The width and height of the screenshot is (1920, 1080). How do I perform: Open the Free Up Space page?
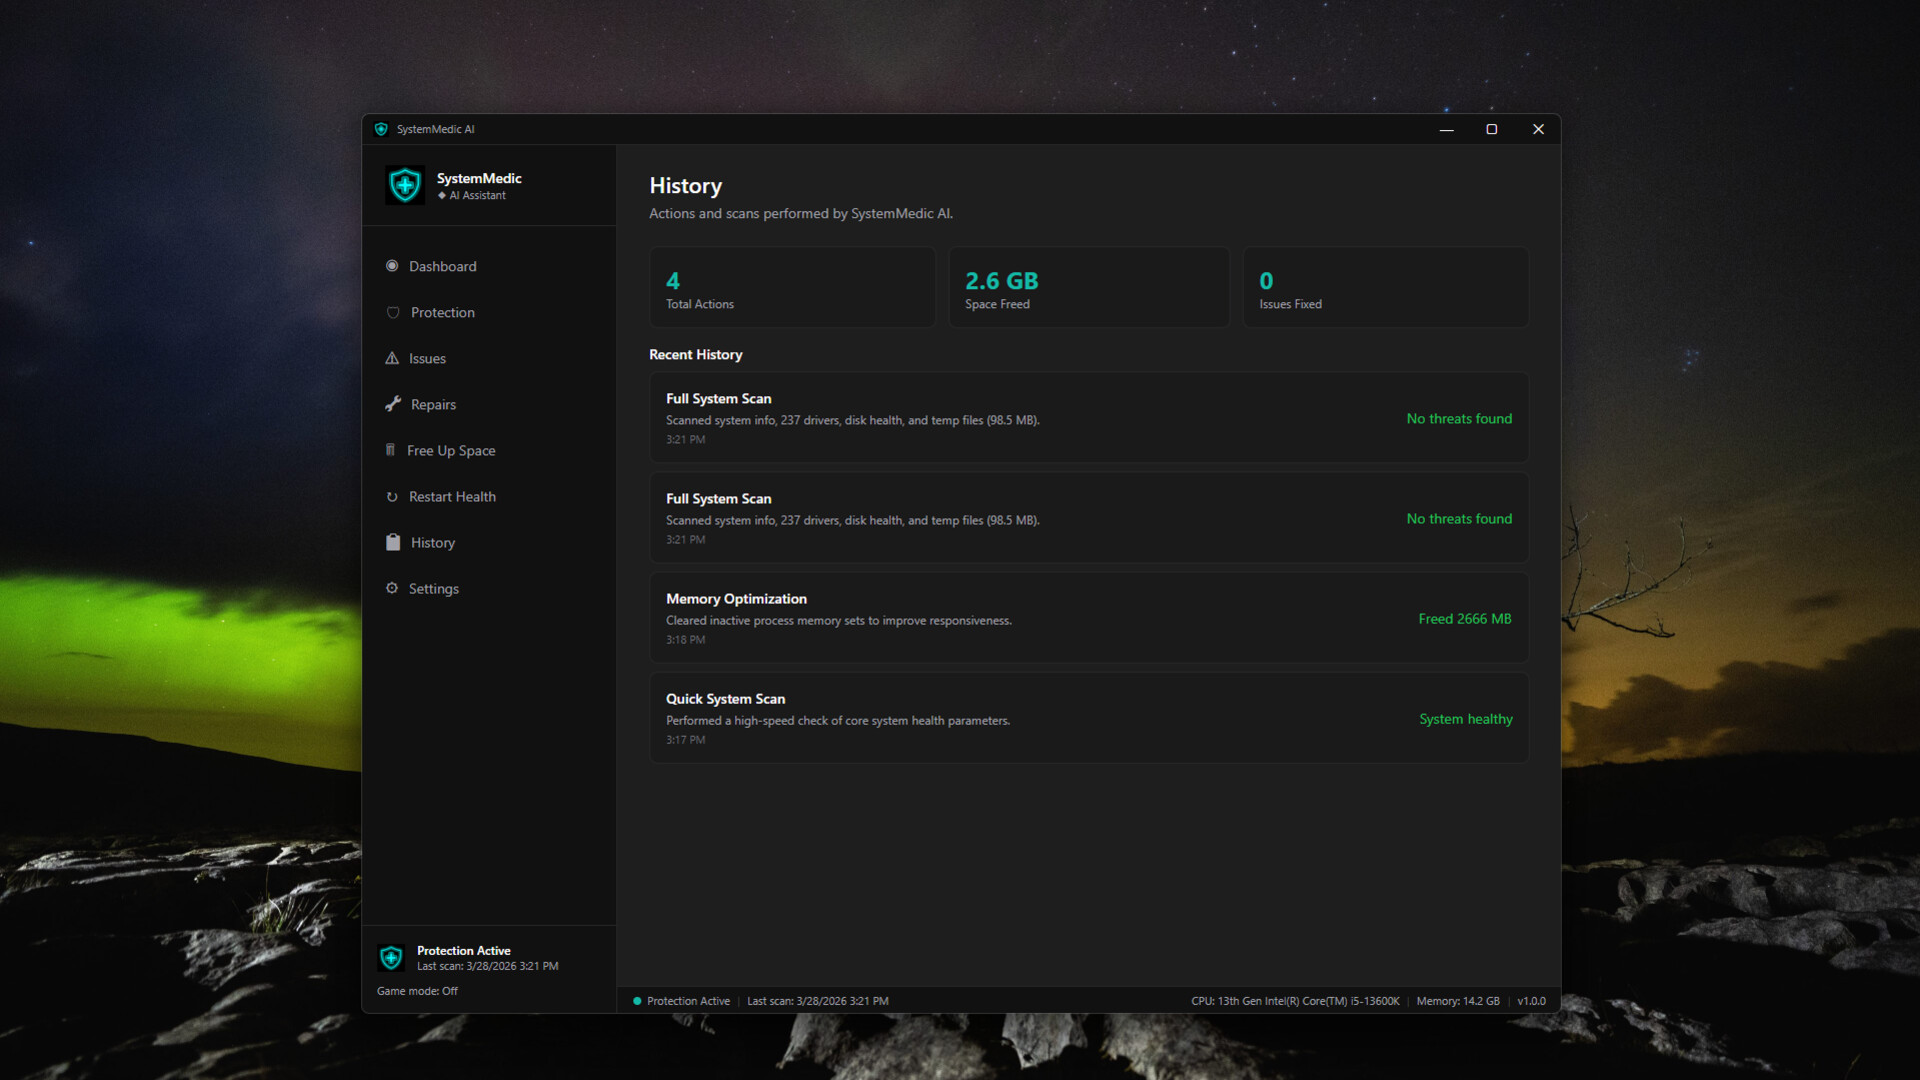(x=451, y=451)
